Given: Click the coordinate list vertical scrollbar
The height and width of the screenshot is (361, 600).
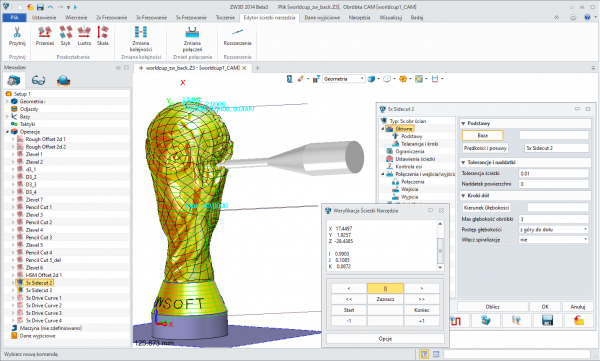Looking at the screenshot, I should [440, 245].
